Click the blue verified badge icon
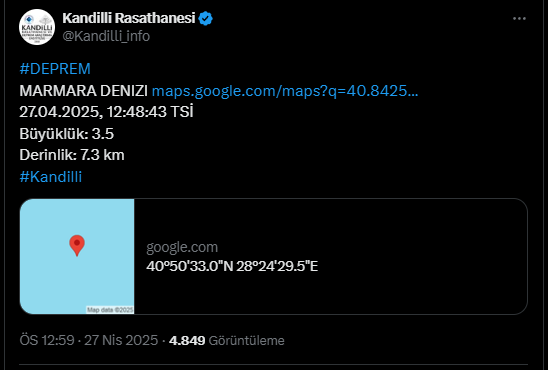Viewport: 548px width, 370px height. (x=206, y=19)
